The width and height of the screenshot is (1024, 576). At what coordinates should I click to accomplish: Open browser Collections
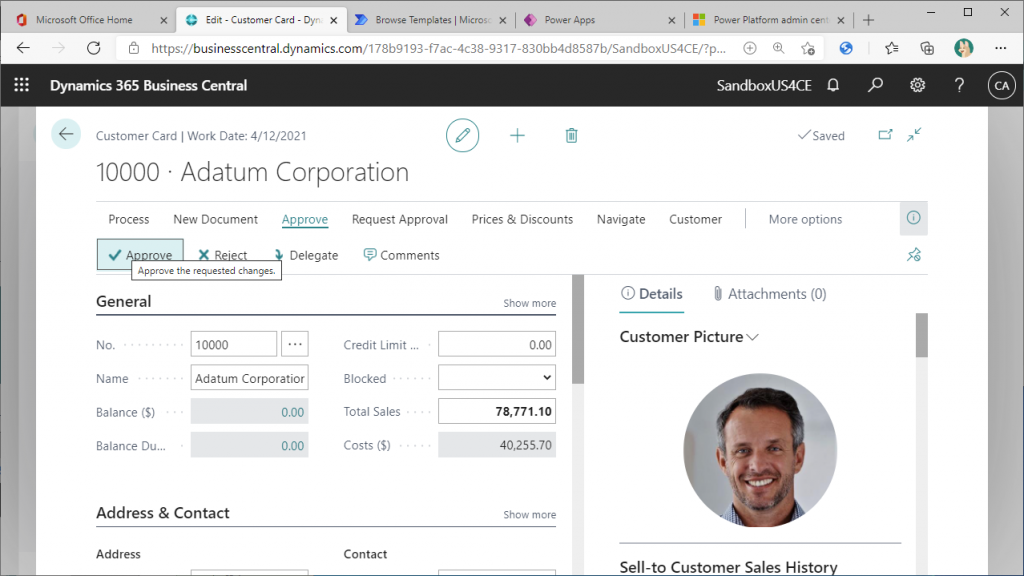point(927,48)
